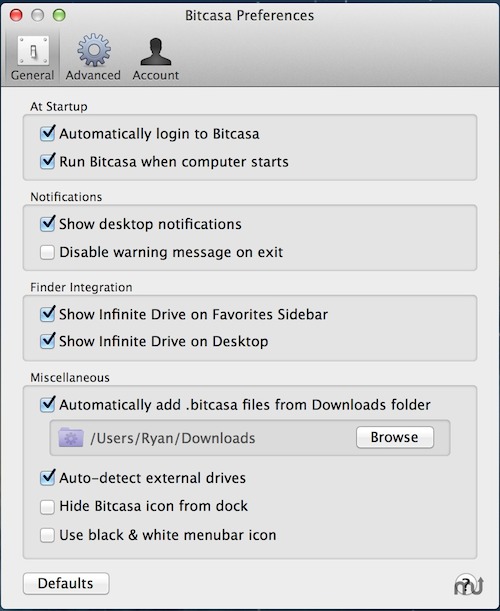Uncheck Auto-detect external drives

point(48,477)
